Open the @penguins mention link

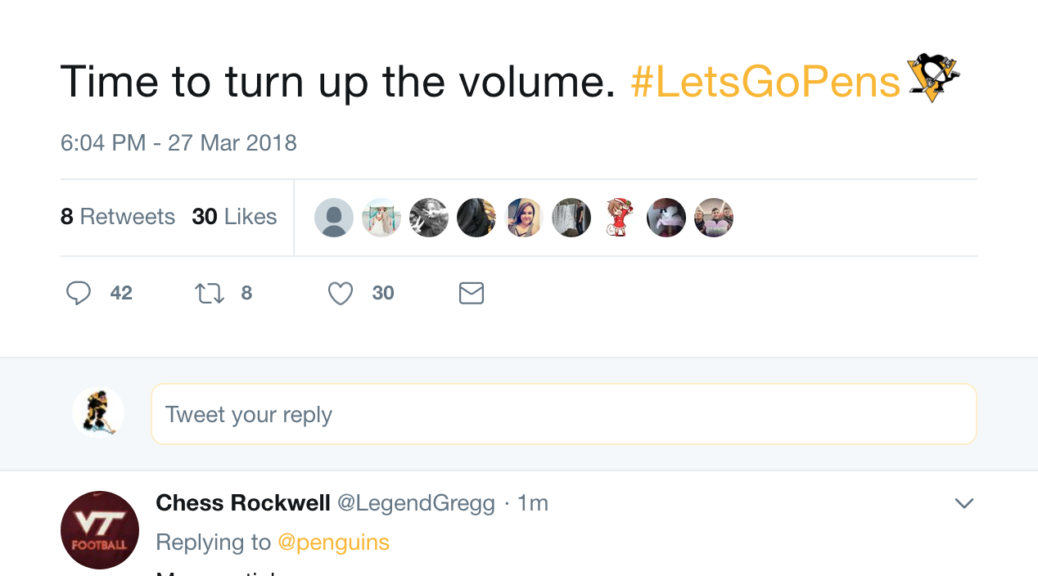pos(333,542)
